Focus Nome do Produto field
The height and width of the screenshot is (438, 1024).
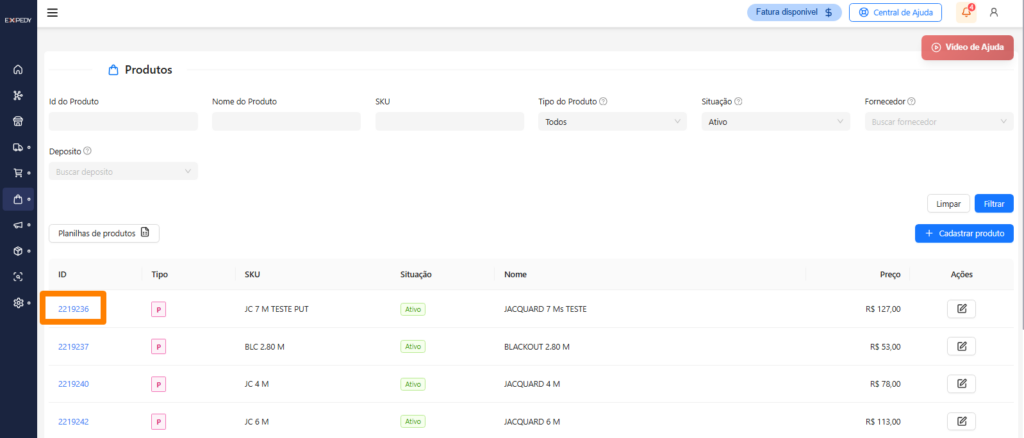pos(286,121)
